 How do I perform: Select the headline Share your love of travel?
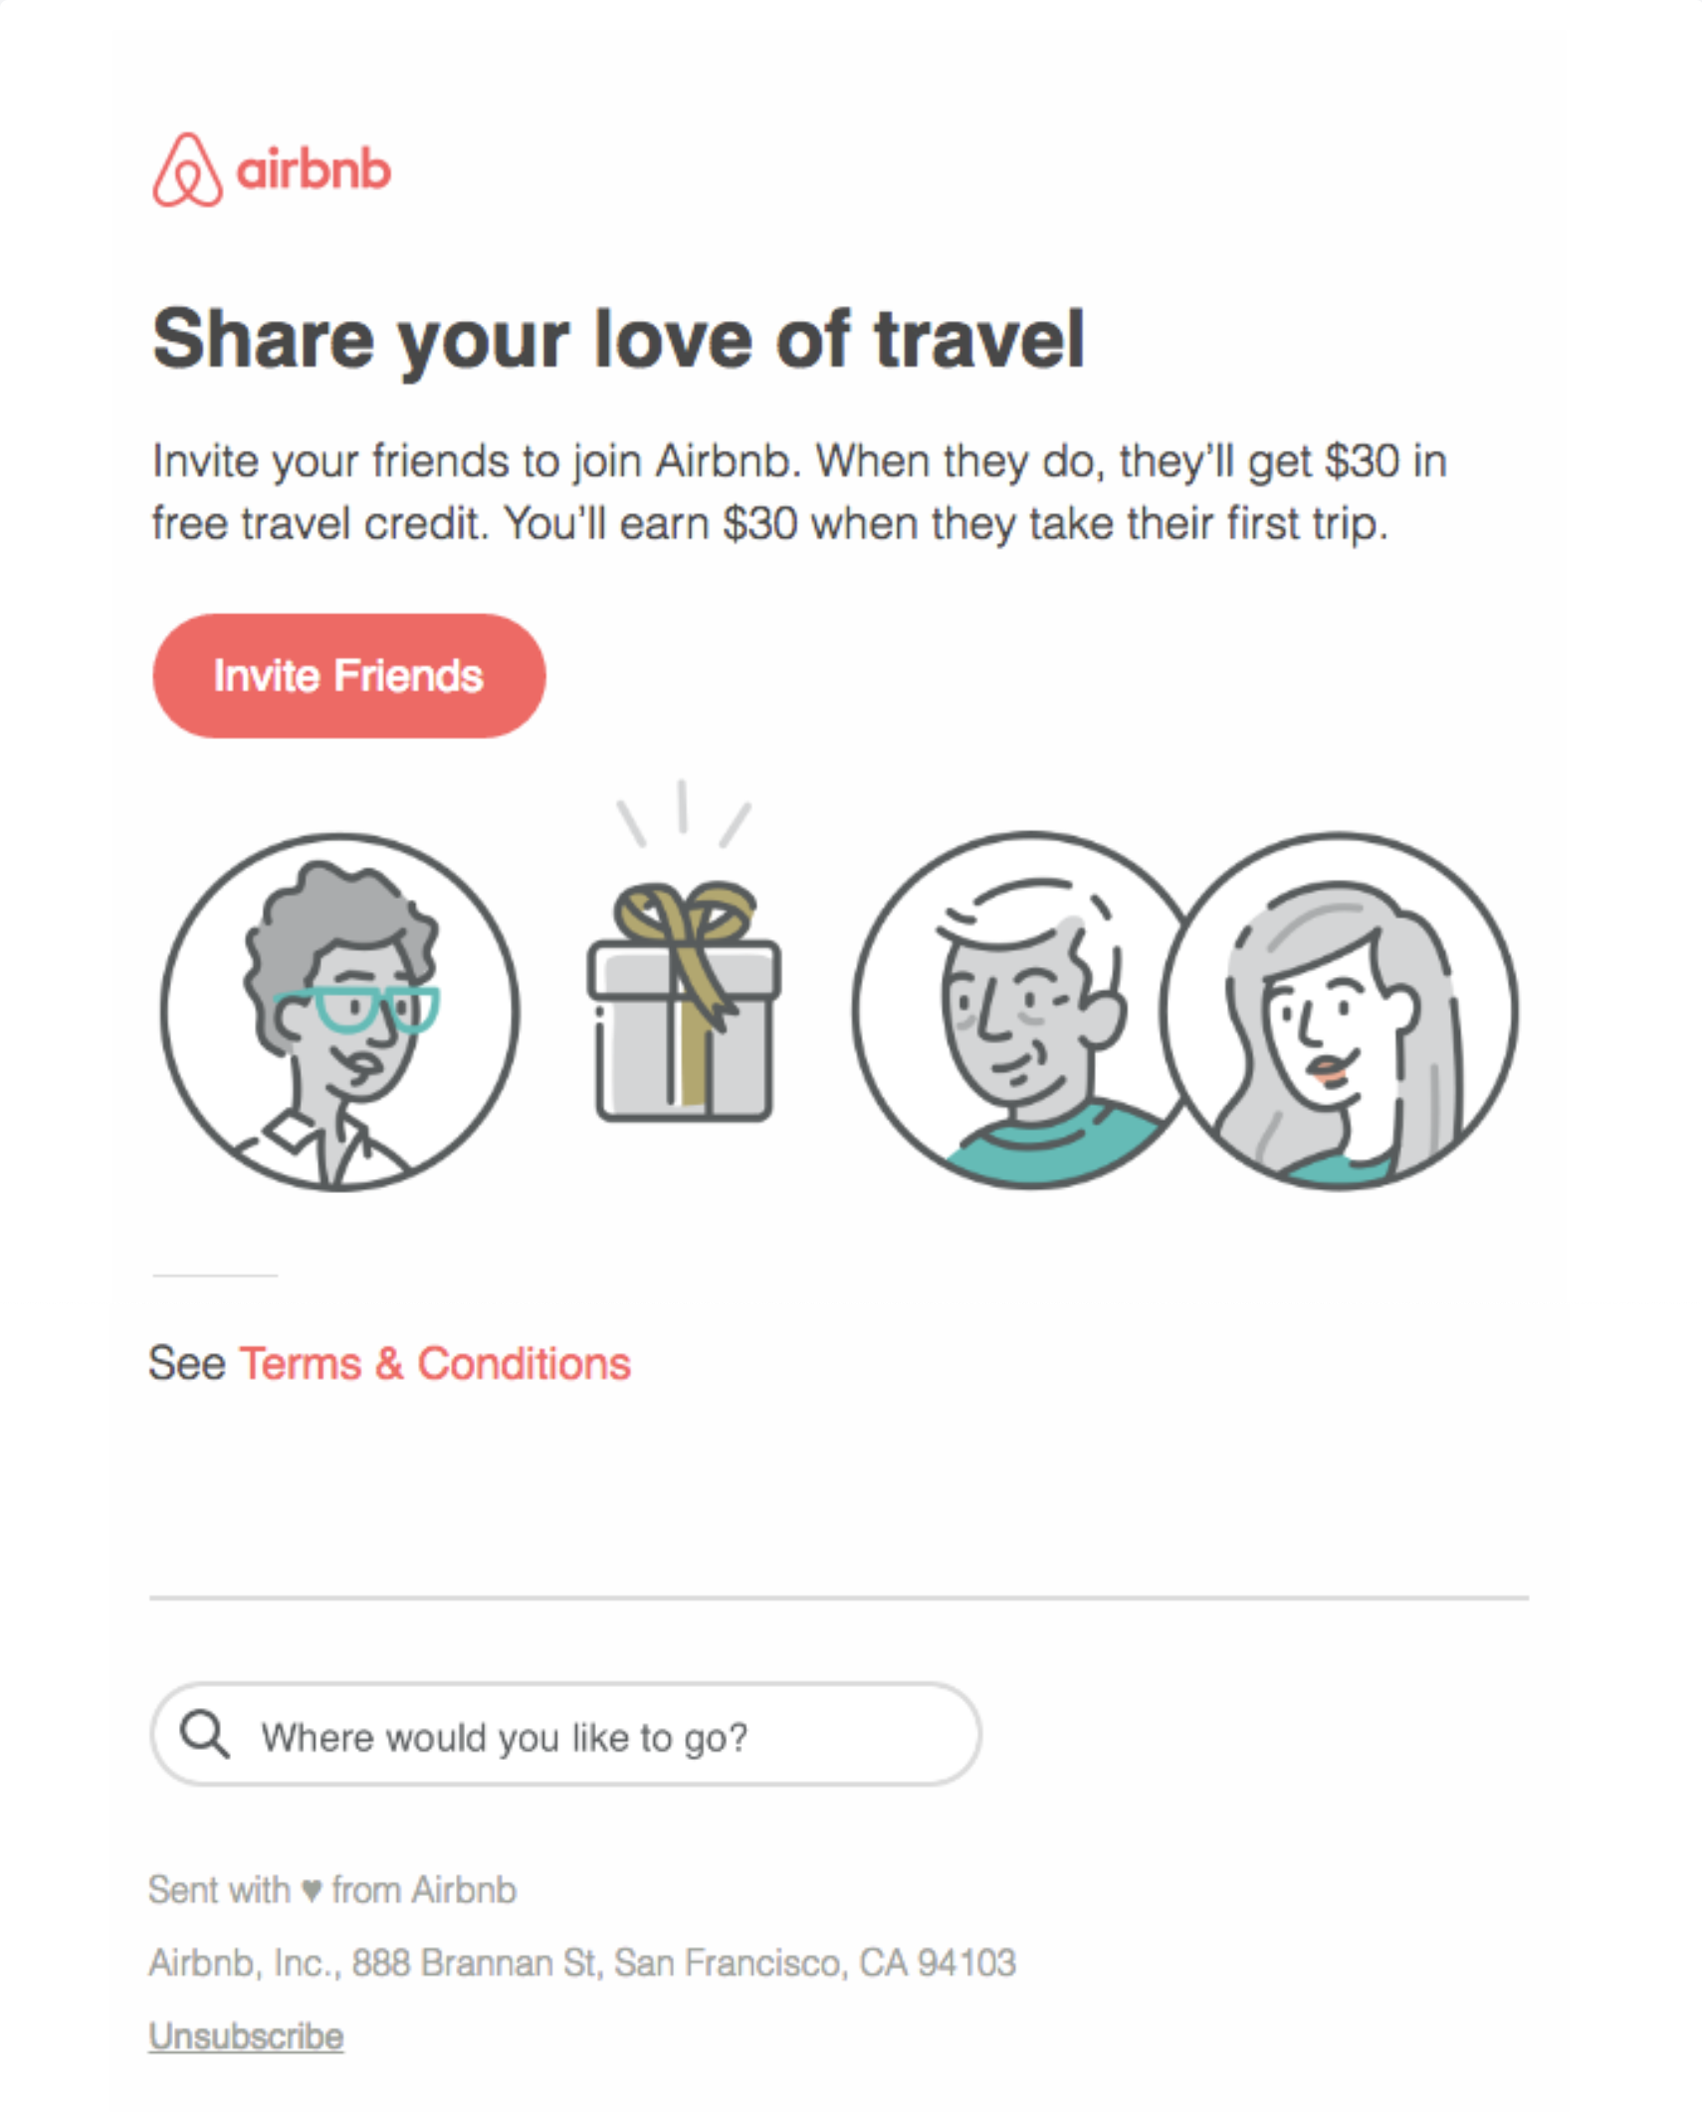pyautogui.click(x=620, y=340)
